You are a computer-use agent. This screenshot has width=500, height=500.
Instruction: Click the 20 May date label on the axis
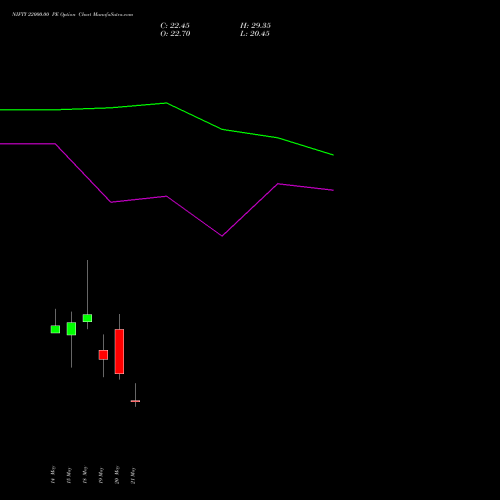pyautogui.click(x=117, y=475)
